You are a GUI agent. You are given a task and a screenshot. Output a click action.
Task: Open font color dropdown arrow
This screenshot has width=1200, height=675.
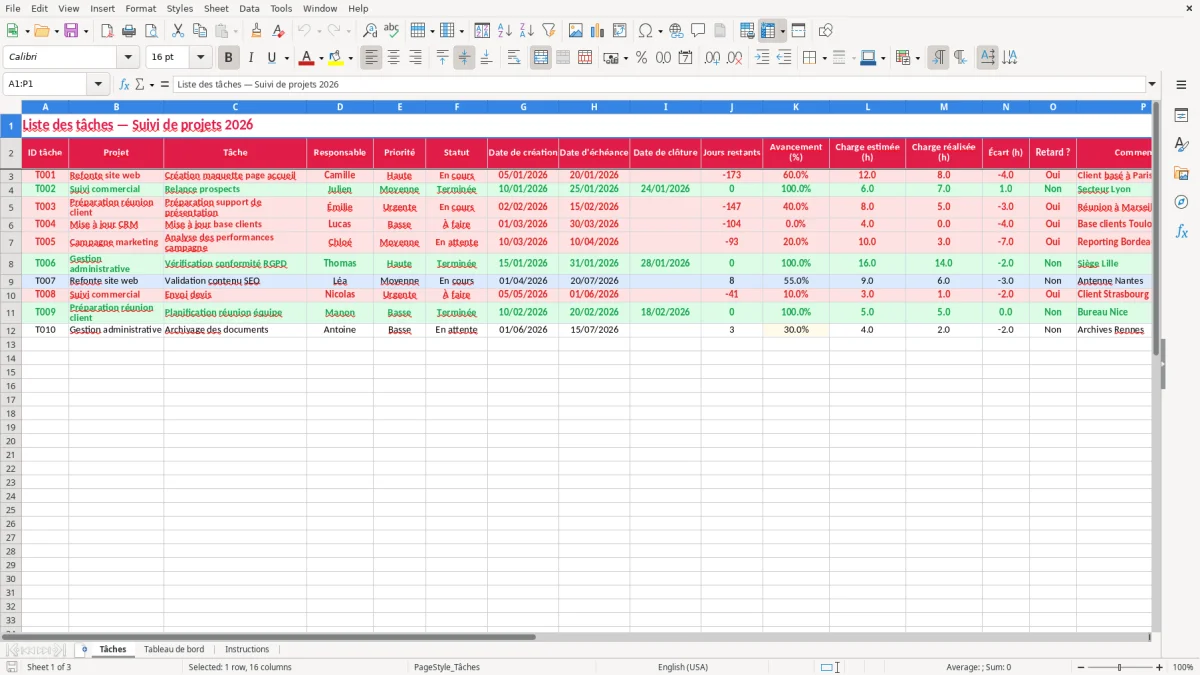point(321,58)
